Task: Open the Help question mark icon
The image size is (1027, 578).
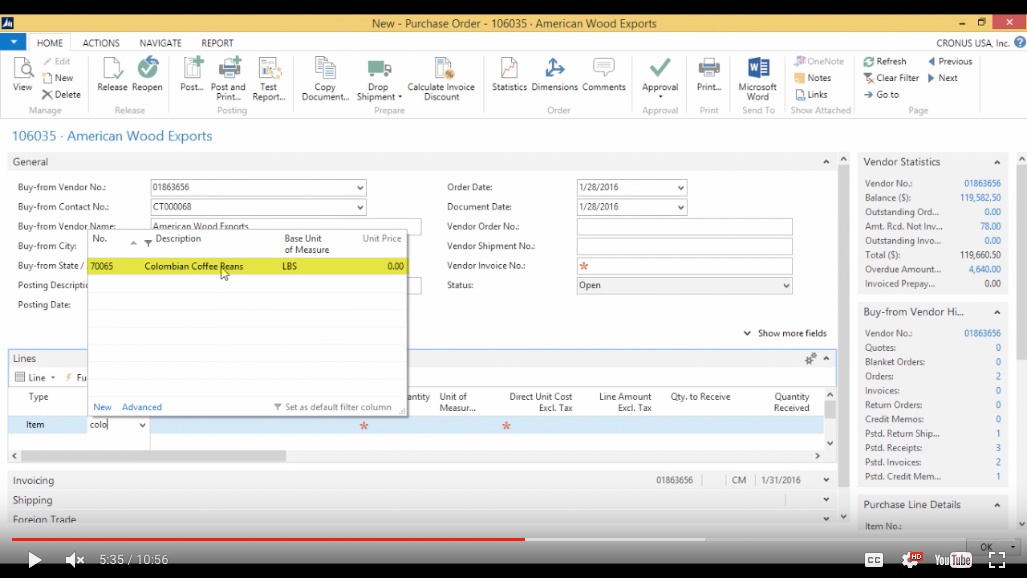Action: coord(1020,43)
